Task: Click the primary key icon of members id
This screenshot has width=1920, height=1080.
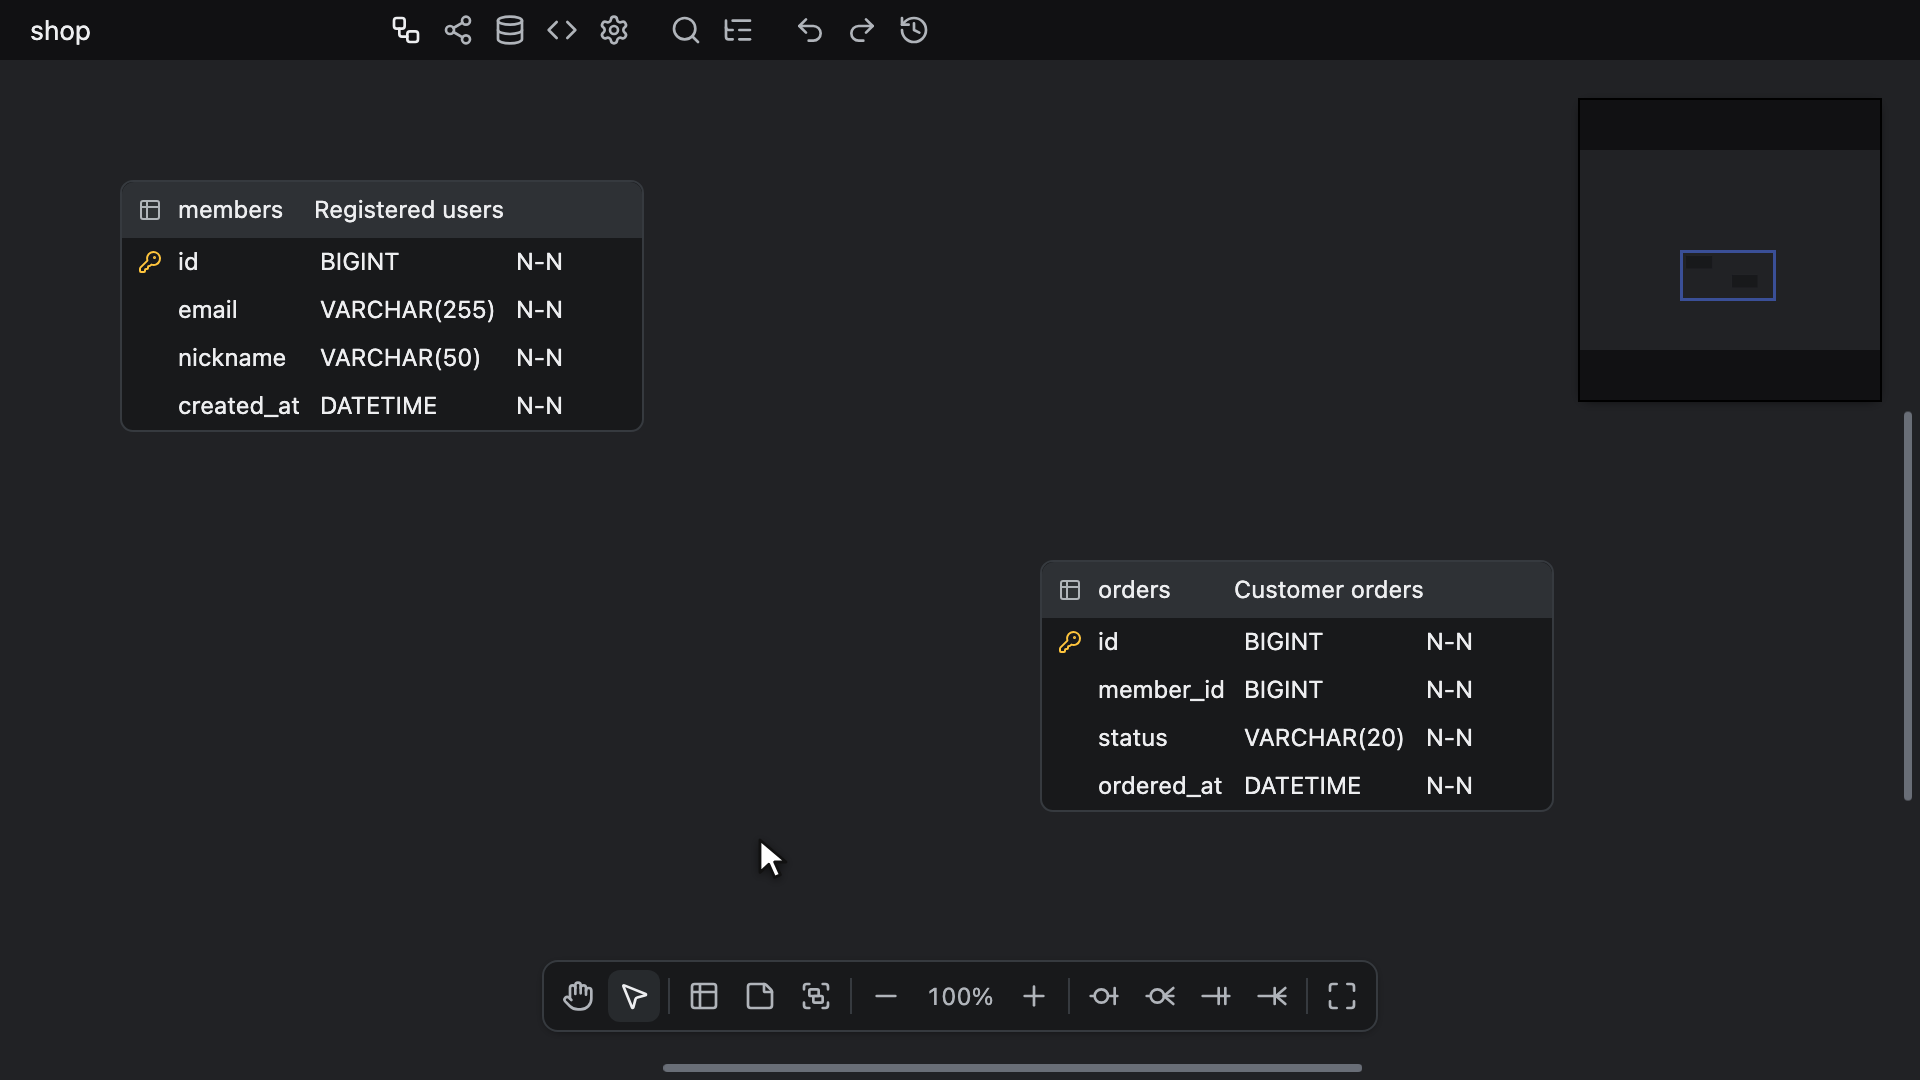Action: click(x=150, y=262)
